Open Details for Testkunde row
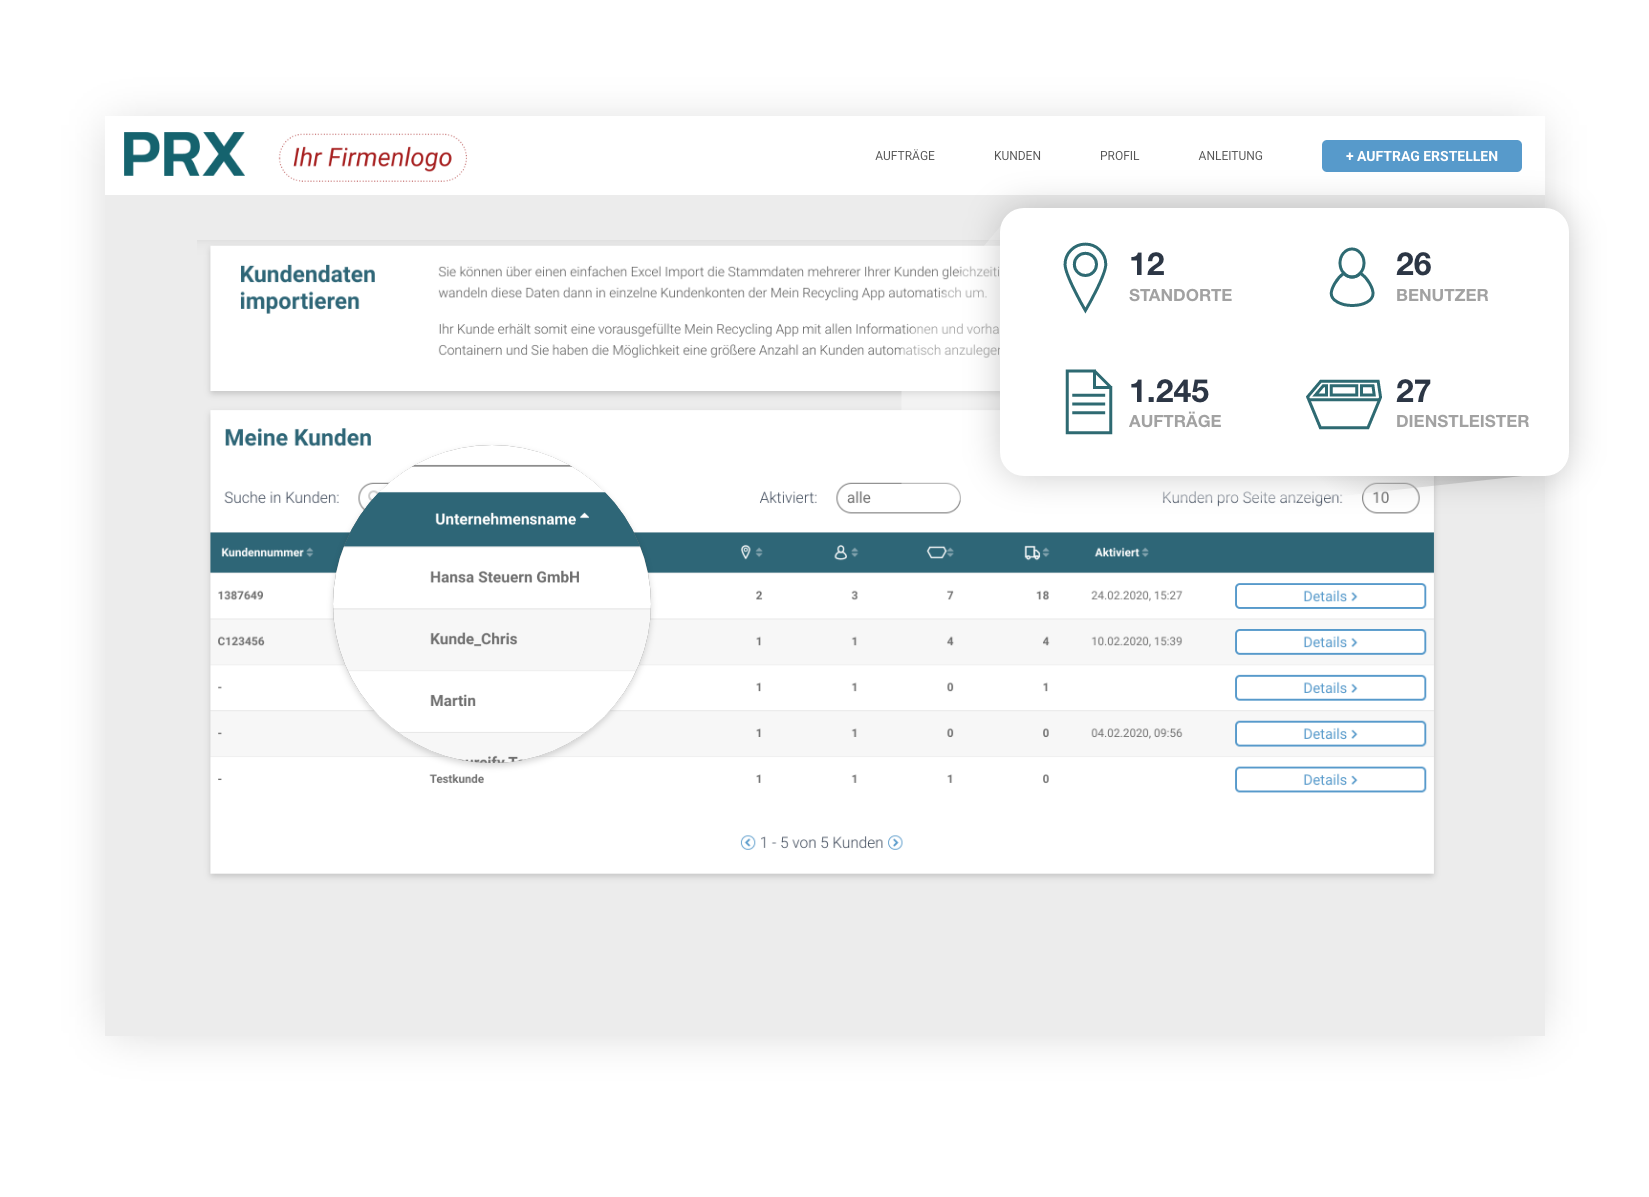This screenshot has height=1197, width=1649. [x=1330, y=780]
